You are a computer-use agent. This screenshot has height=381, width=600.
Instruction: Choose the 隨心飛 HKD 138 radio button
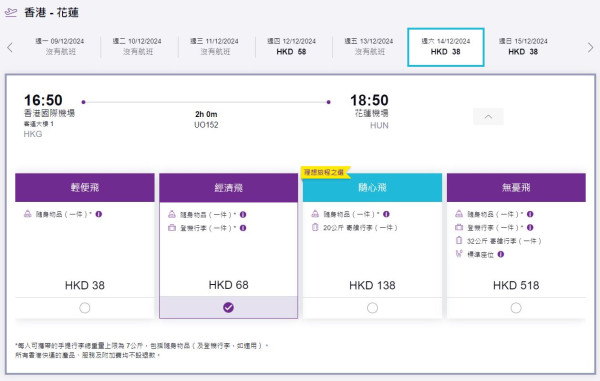coord(372,308)
